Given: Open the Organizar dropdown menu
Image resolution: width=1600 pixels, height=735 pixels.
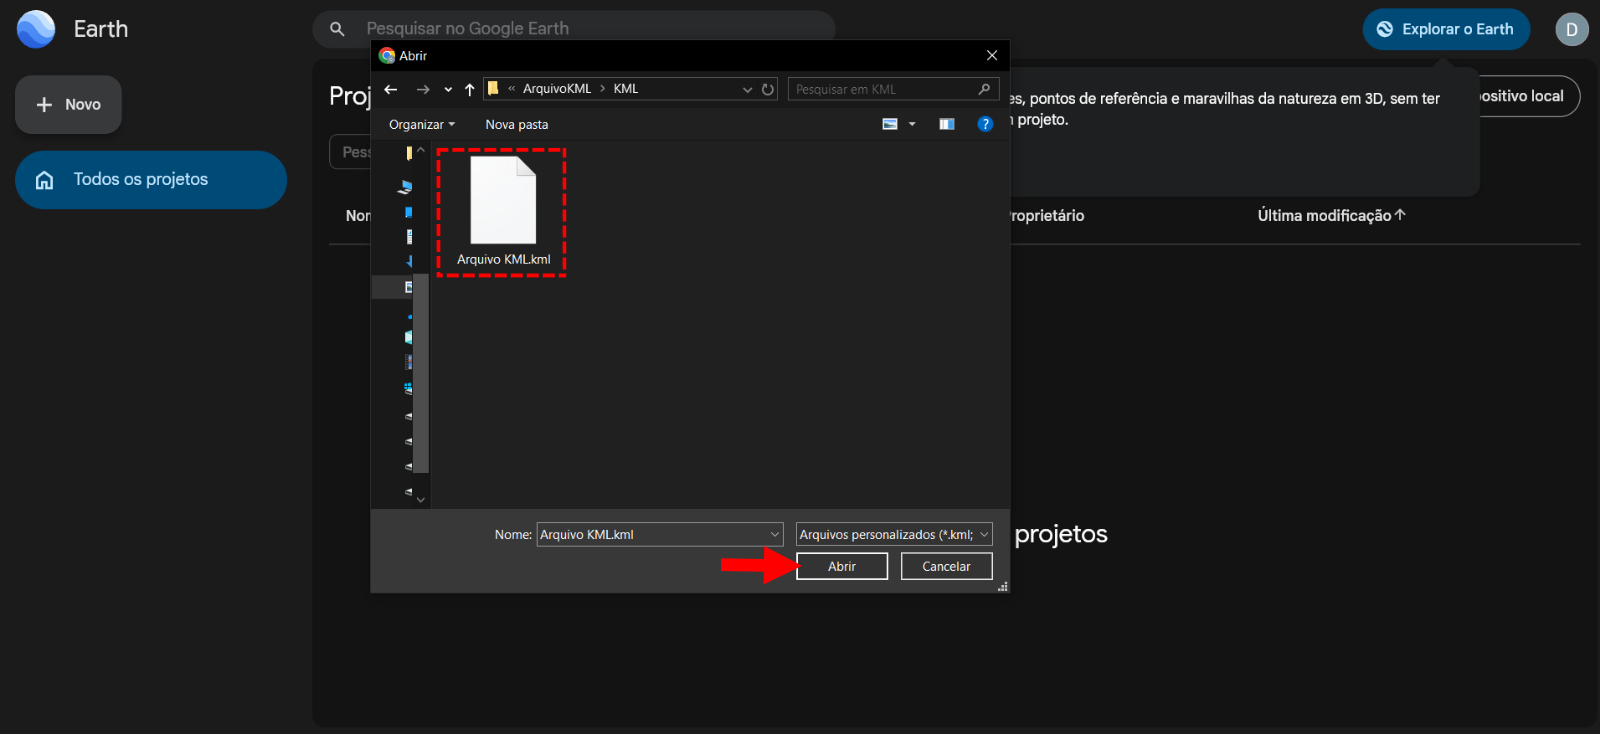Looking at the screenshot, I should point(421,124).
